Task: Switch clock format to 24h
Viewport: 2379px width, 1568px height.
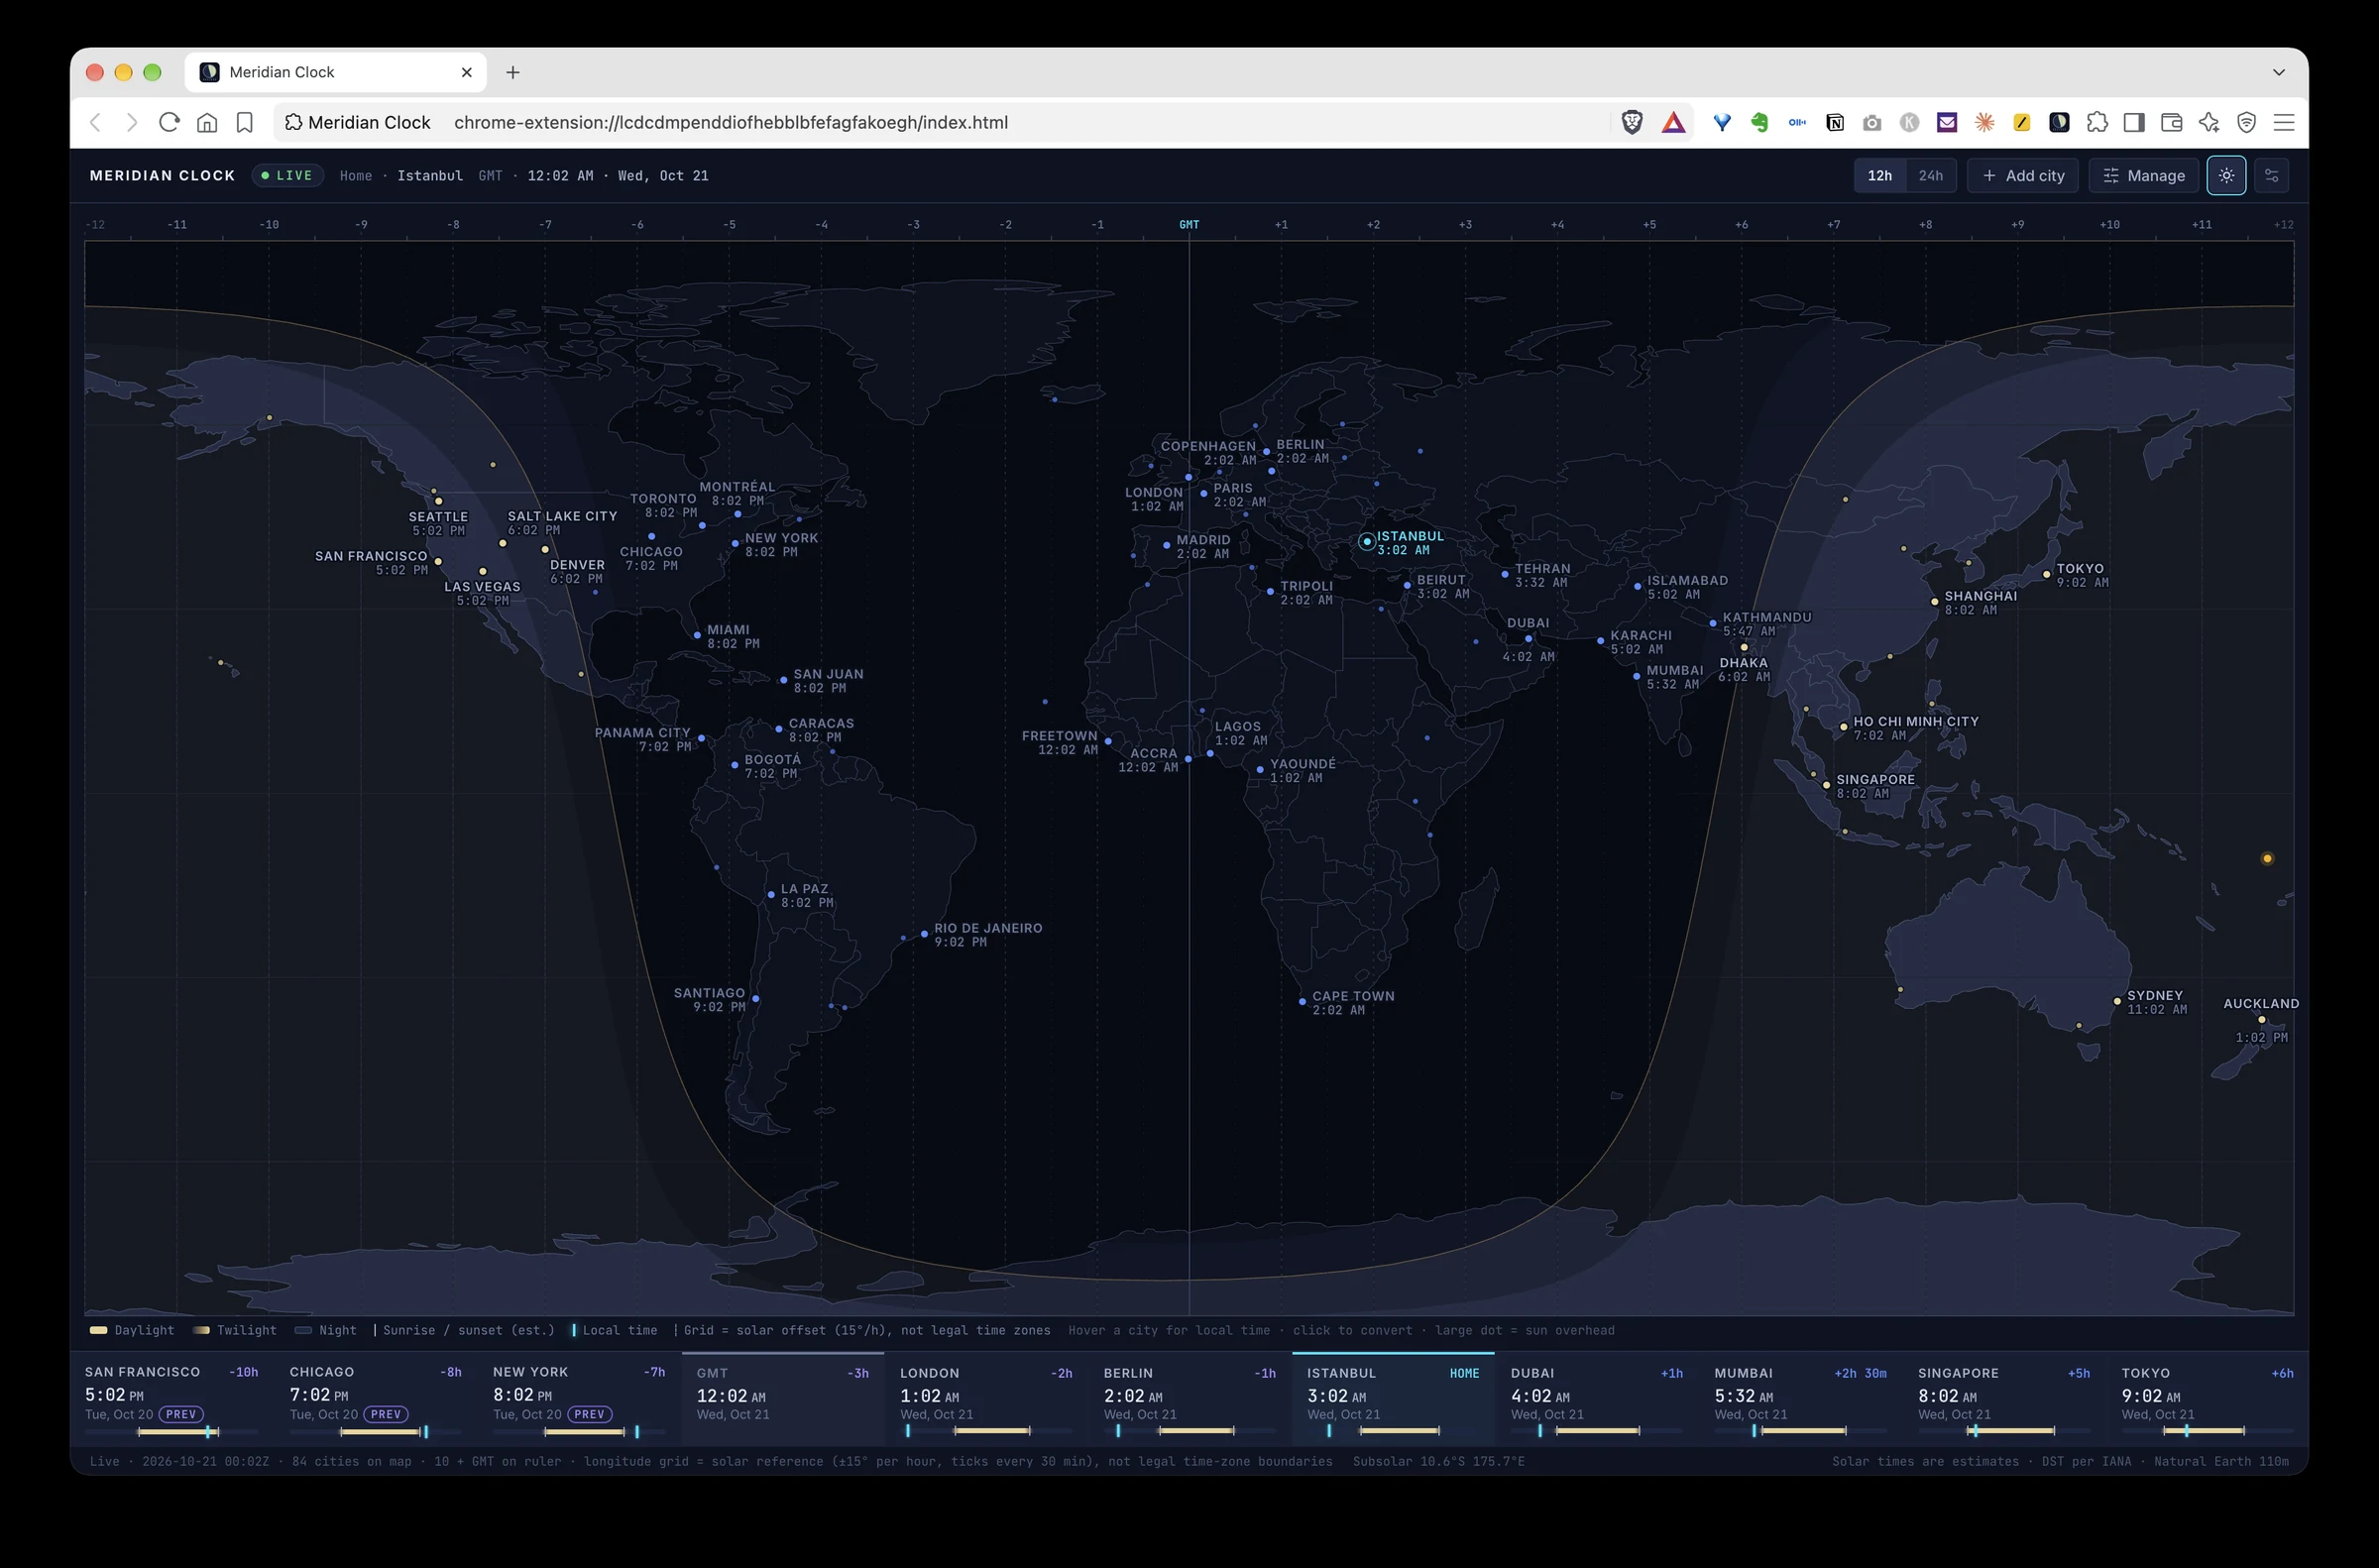Action: coord(1930,175)
